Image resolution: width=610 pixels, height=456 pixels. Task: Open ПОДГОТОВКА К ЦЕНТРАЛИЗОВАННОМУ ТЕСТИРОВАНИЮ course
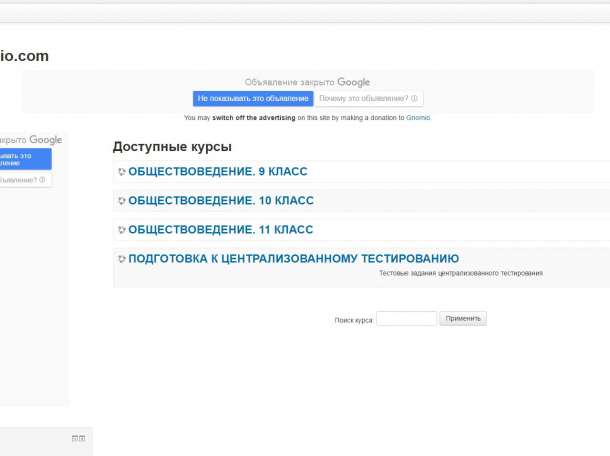click(x=294, y=259)
